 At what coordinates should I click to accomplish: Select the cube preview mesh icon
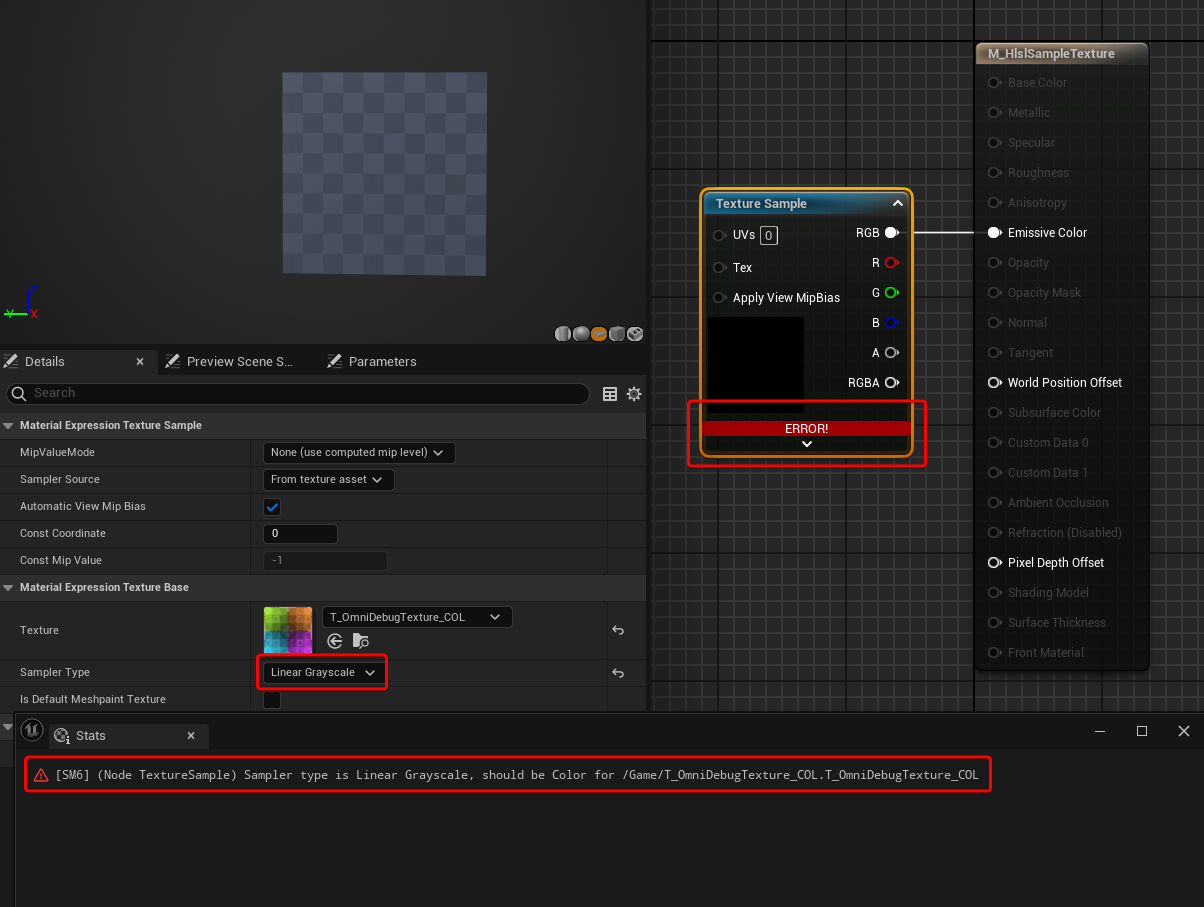tap(617, 334)
